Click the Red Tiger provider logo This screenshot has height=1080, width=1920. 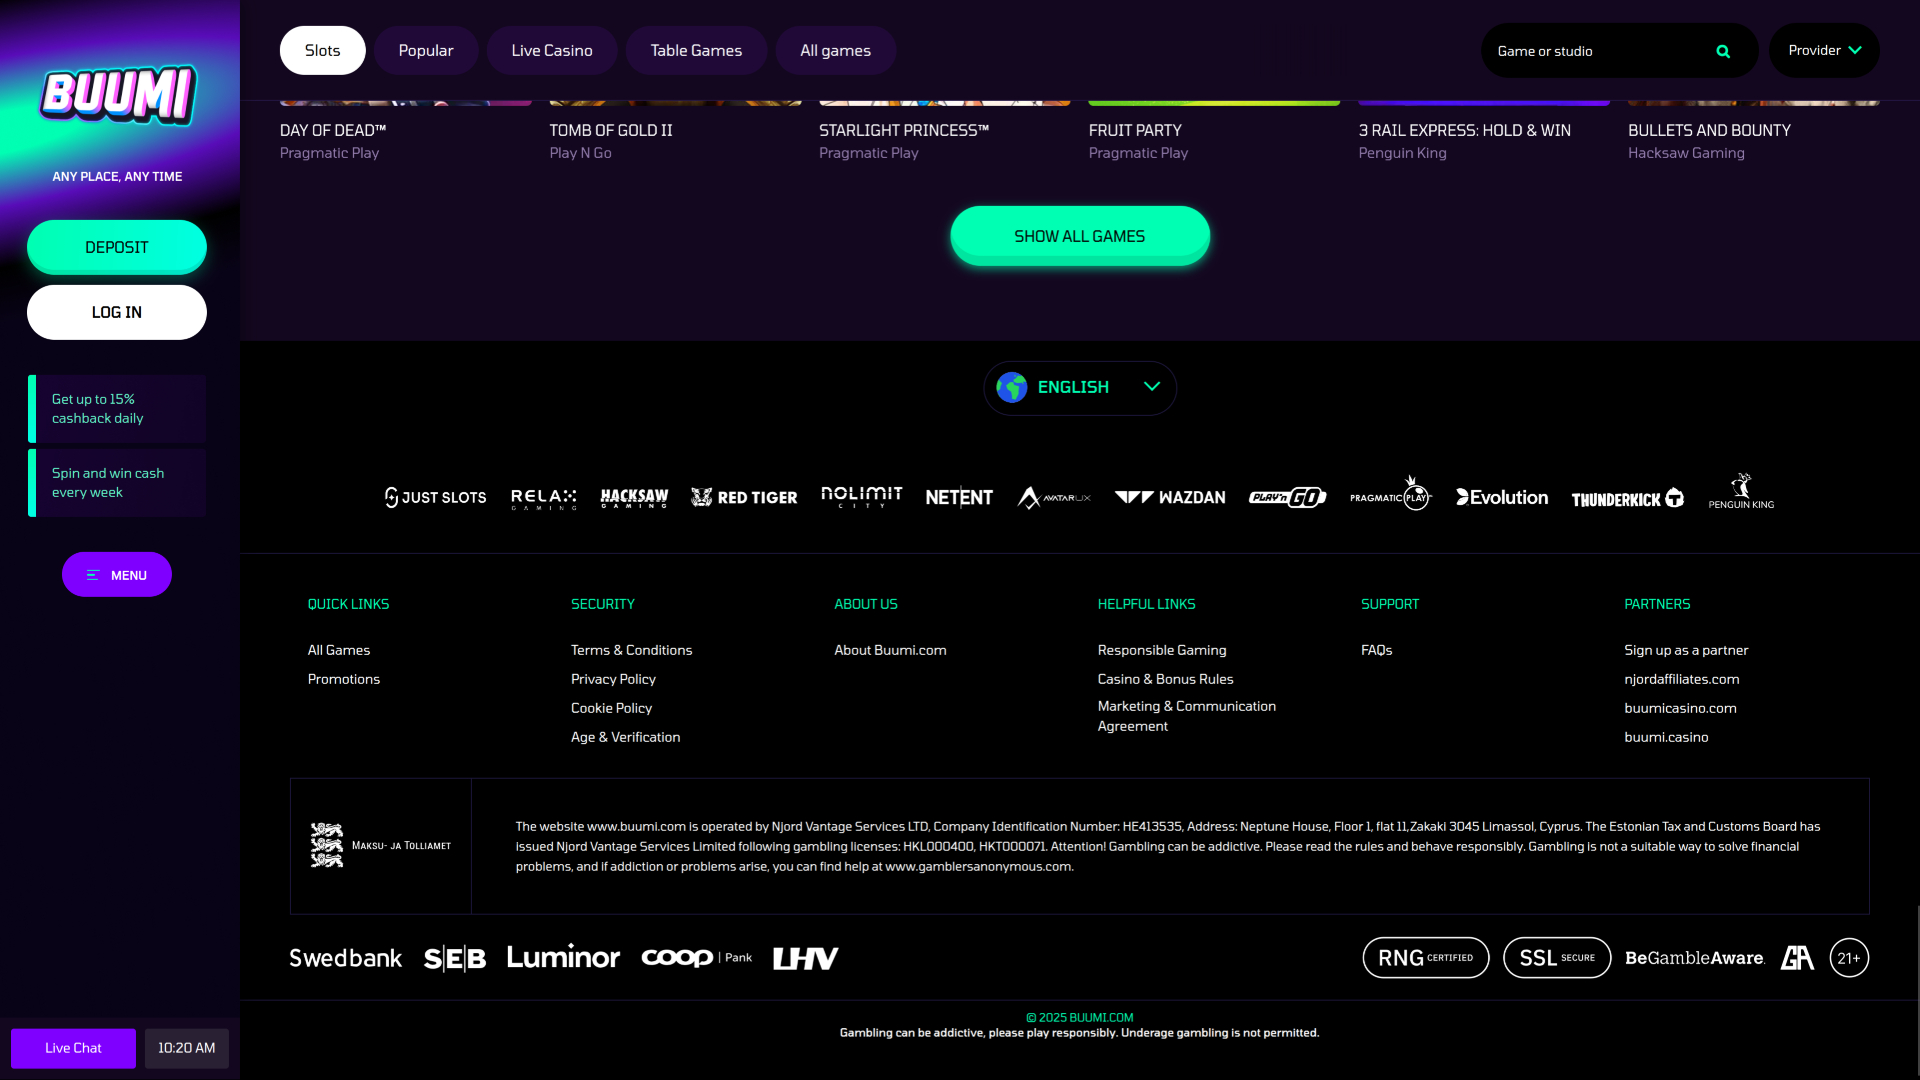pyautogui.click(x=744, y=497)
